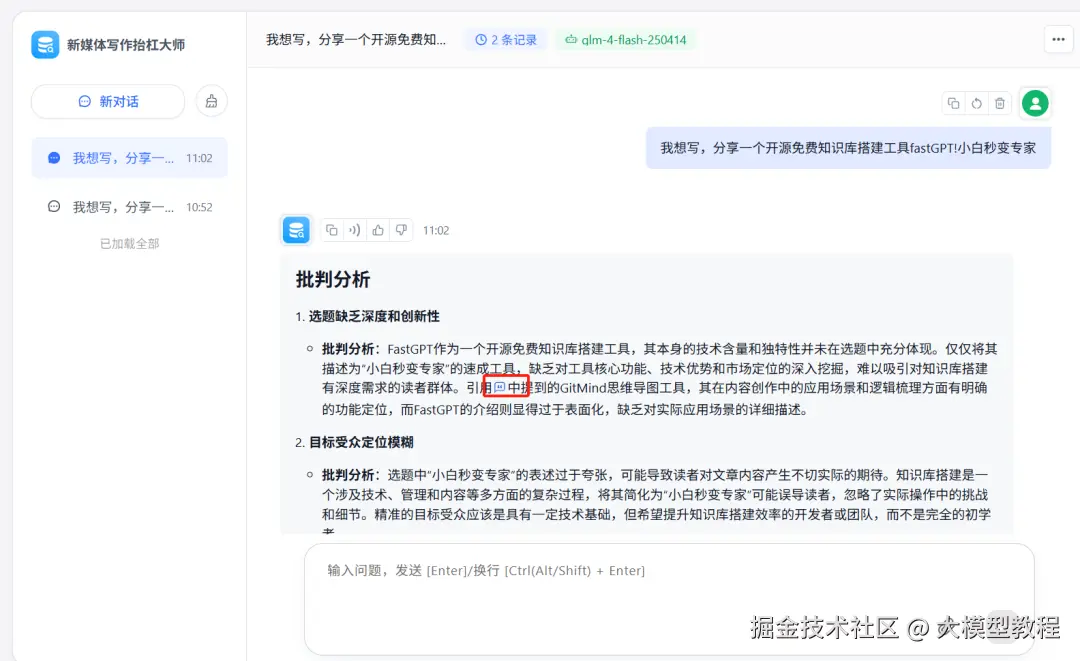The height and width of the screenshot is (661, 1080).
Task: Open the 10:52 conversation in sidebar
Action: pyautogui.click(x=129, y=207)
